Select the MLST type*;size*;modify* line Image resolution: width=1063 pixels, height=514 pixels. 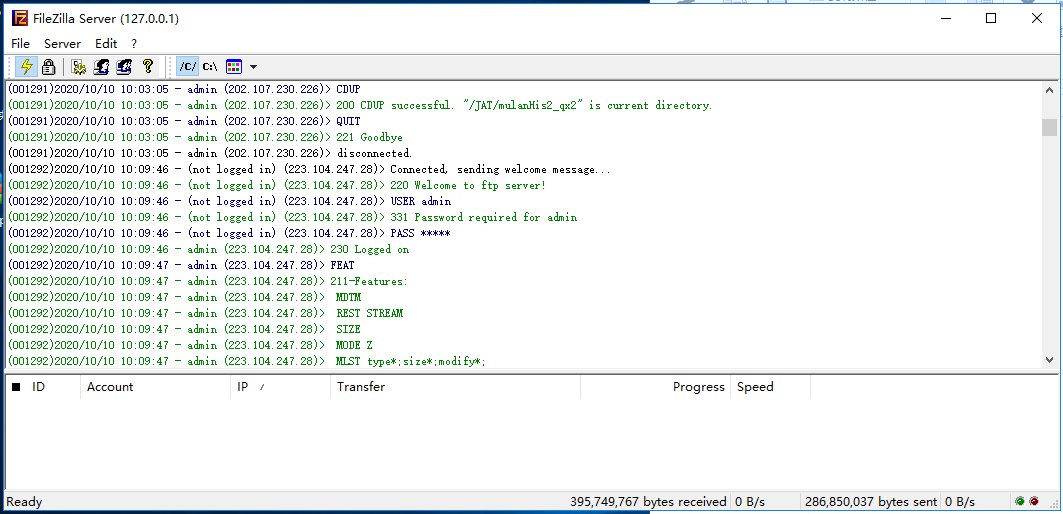coord(247,361)
